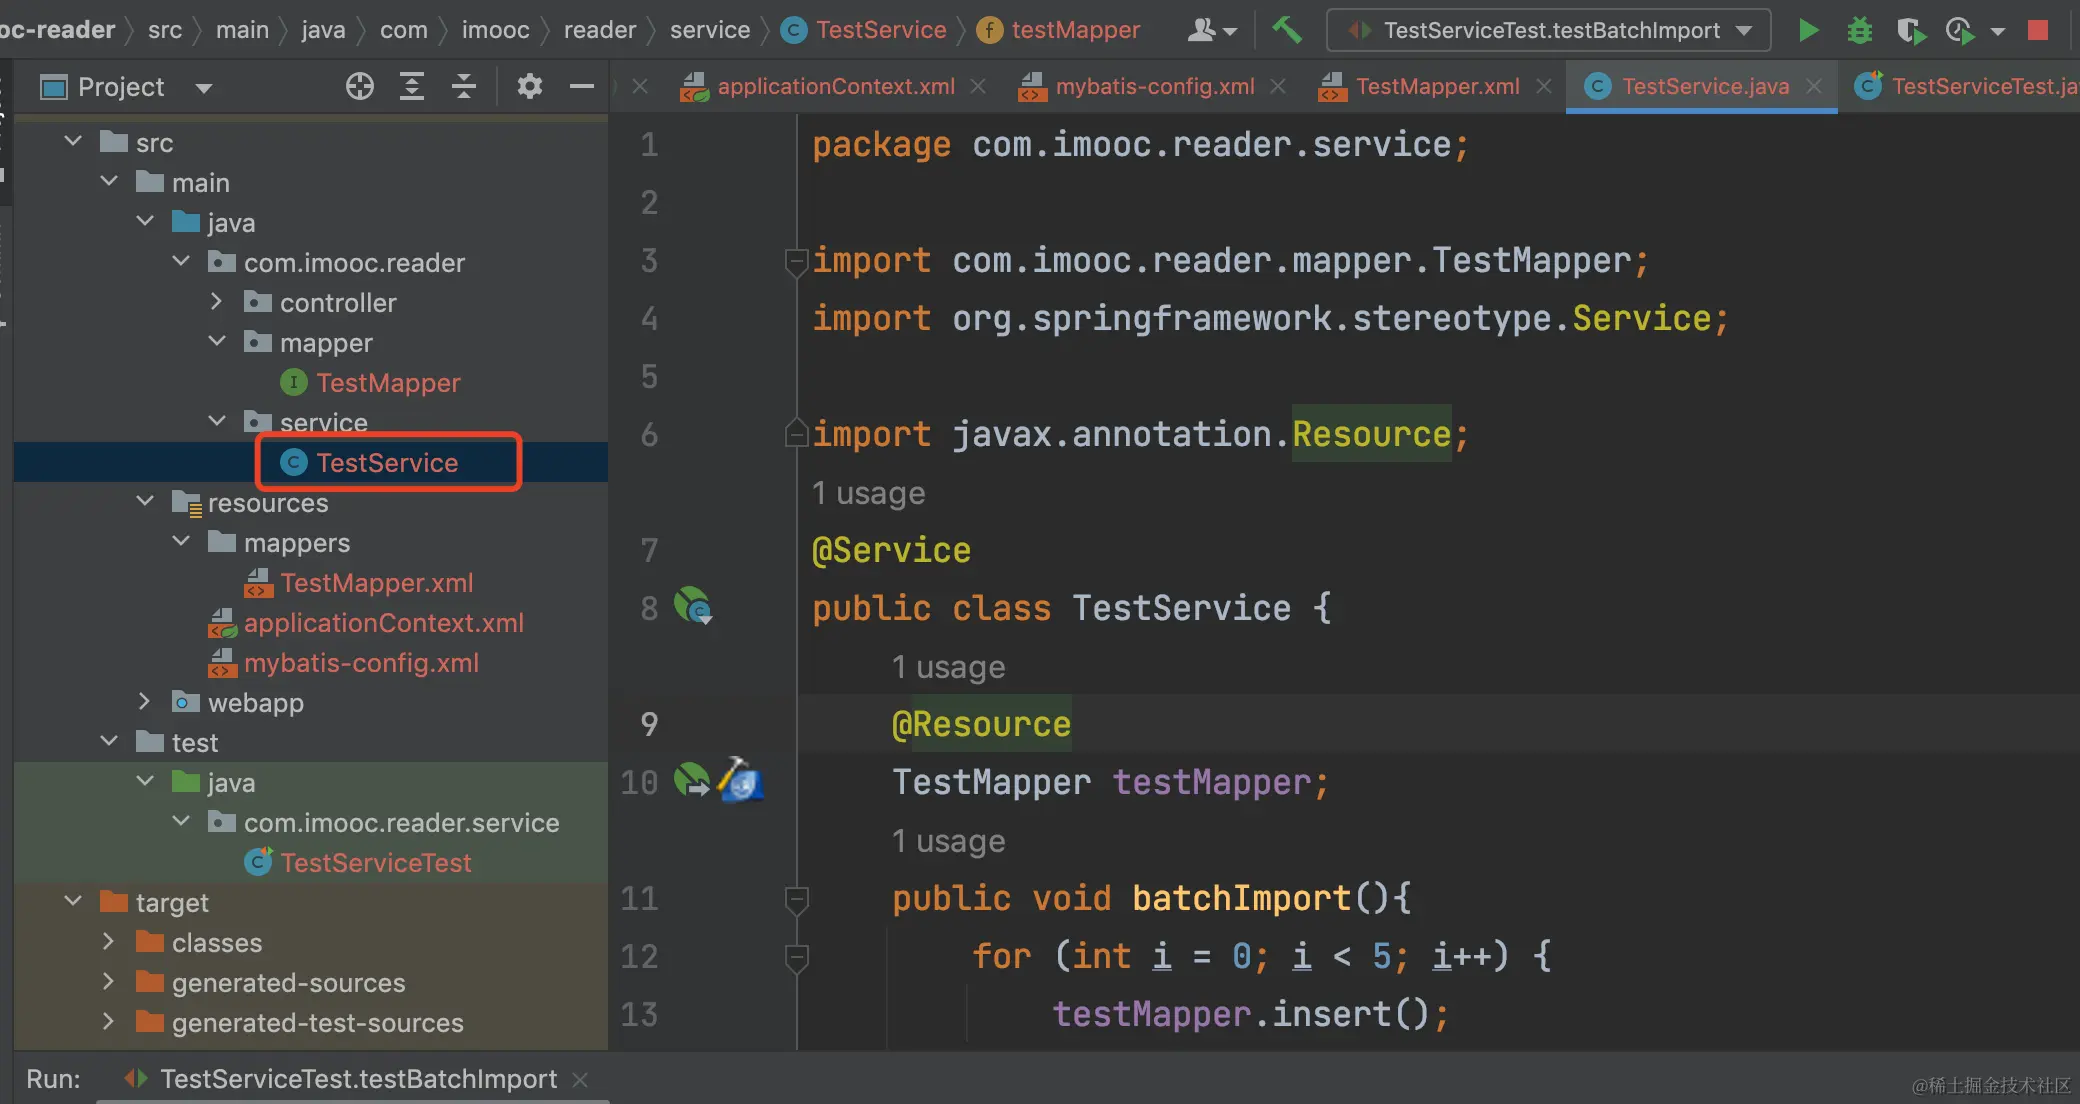2080x1104 pixels.
Task: Expand the webapp folder
Action: pyautogui.click(x=144, y=702)
